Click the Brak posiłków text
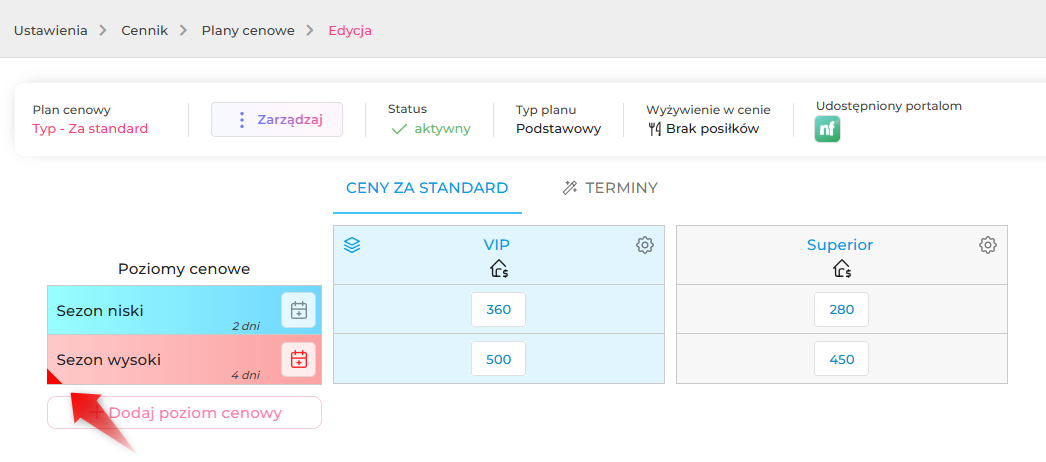Viewport: 1046px width, 462px height. [712, 129]
